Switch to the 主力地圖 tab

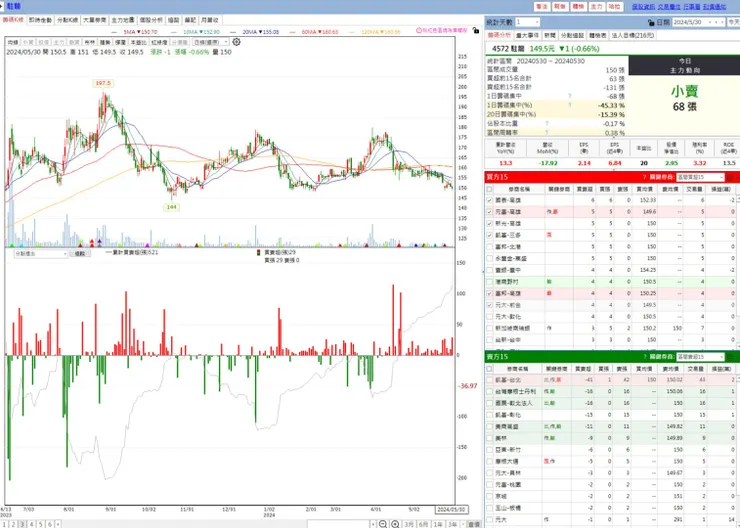coord(123,20)
